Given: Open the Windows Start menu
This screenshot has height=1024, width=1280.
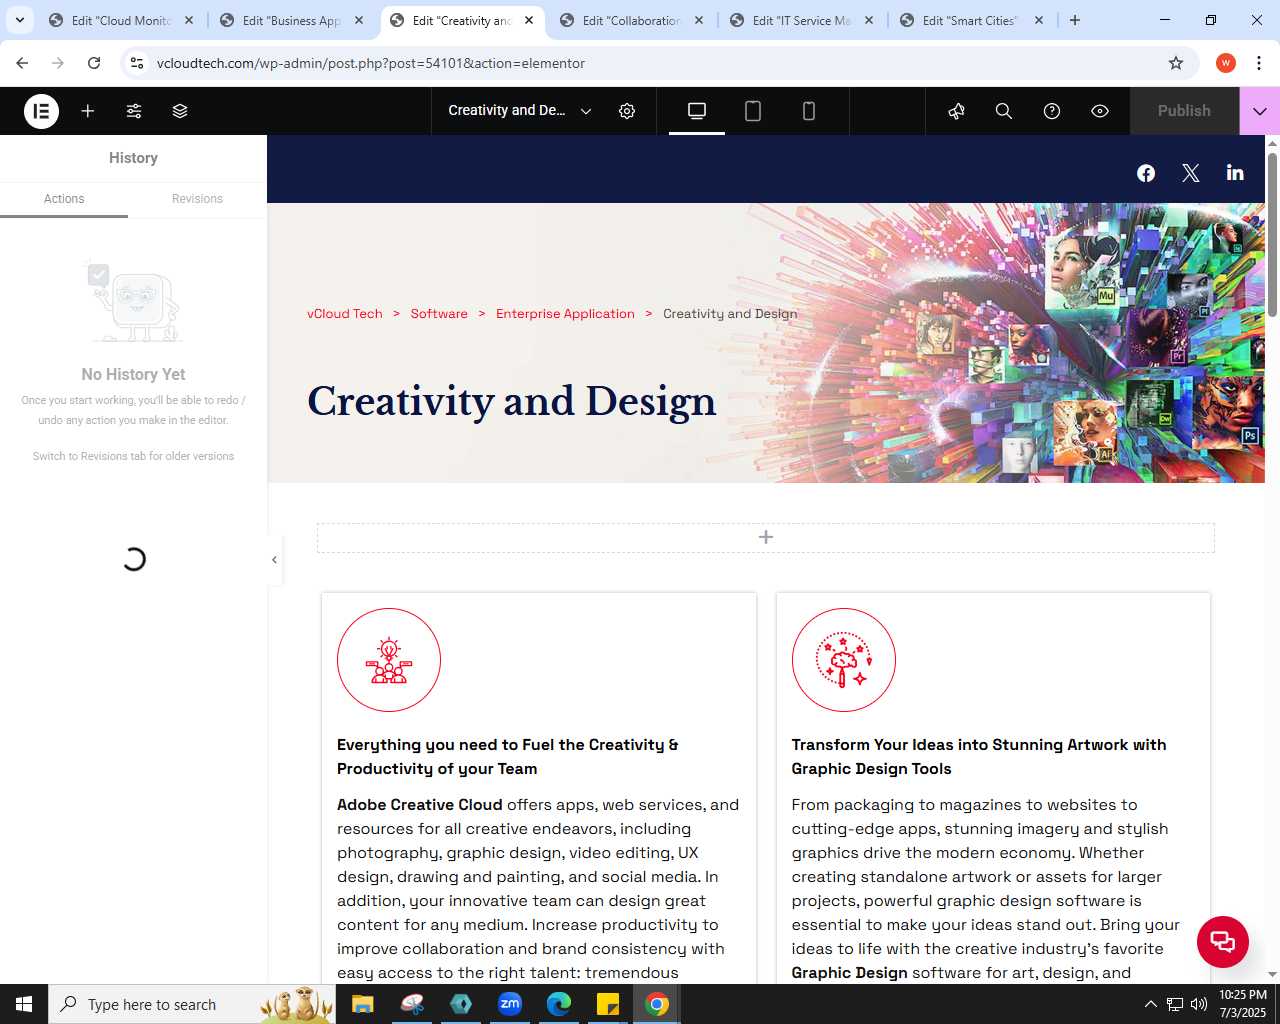Looking at the screenshot, I should (24, 1004).
